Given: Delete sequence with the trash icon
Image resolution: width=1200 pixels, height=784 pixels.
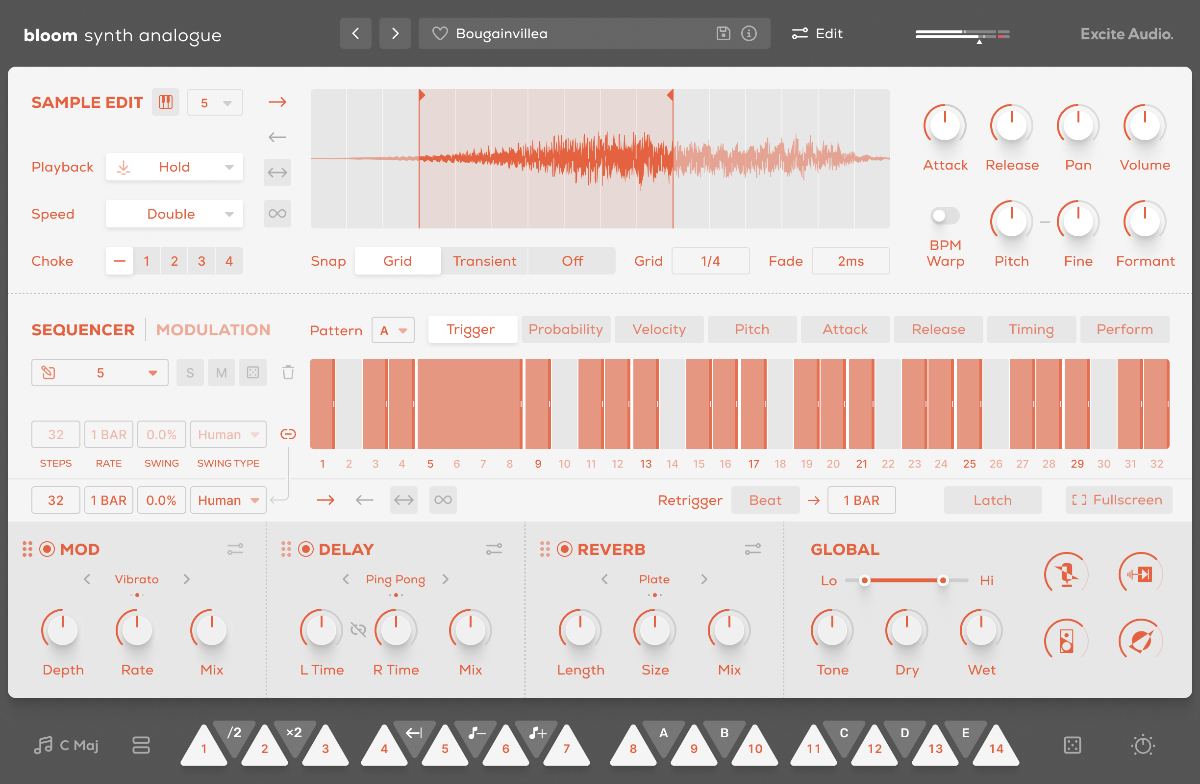Looking at the screenshot, I should click(288, 373).
